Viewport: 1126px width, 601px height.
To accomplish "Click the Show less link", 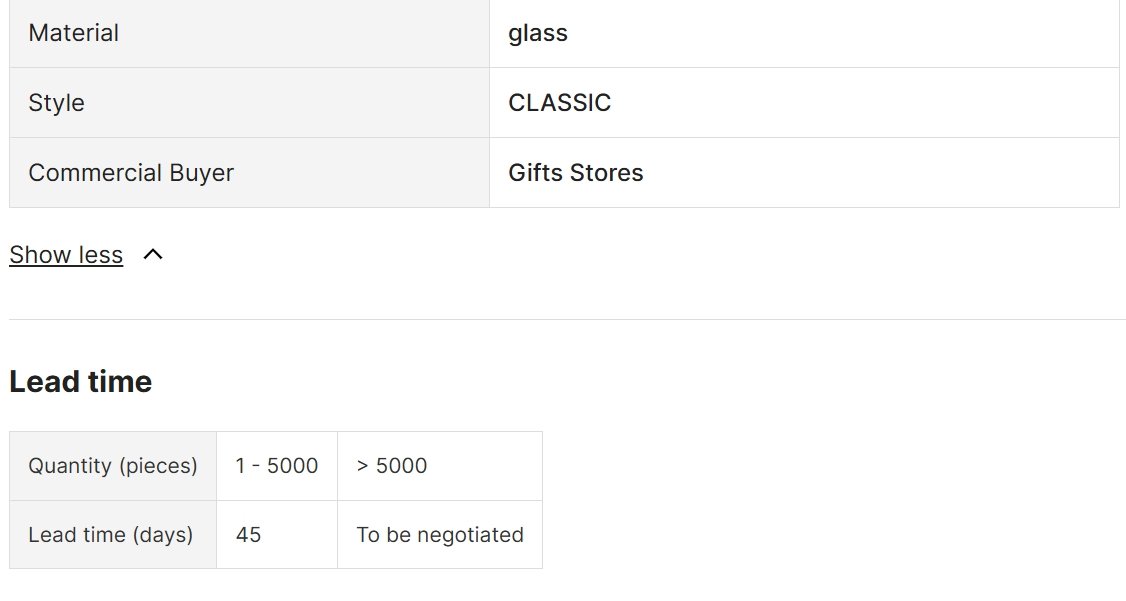I will tap(66, 255).
